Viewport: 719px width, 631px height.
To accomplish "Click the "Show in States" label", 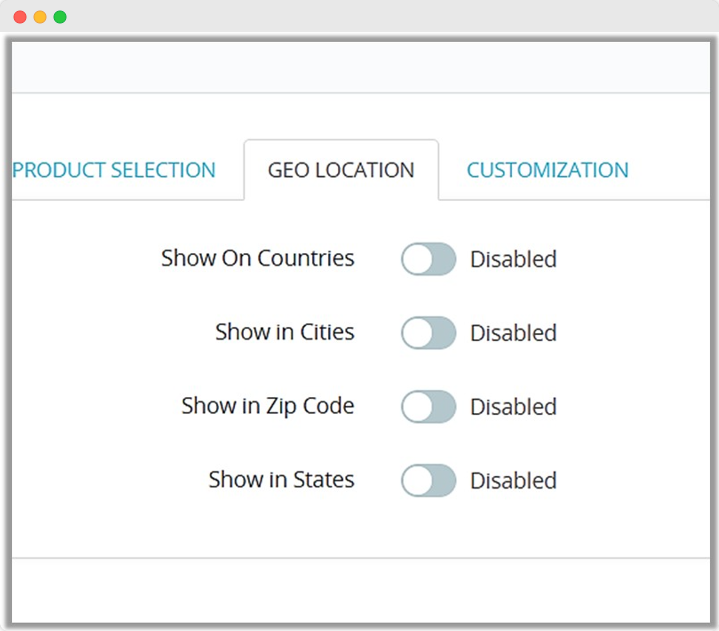I will (x=281, y=480).
